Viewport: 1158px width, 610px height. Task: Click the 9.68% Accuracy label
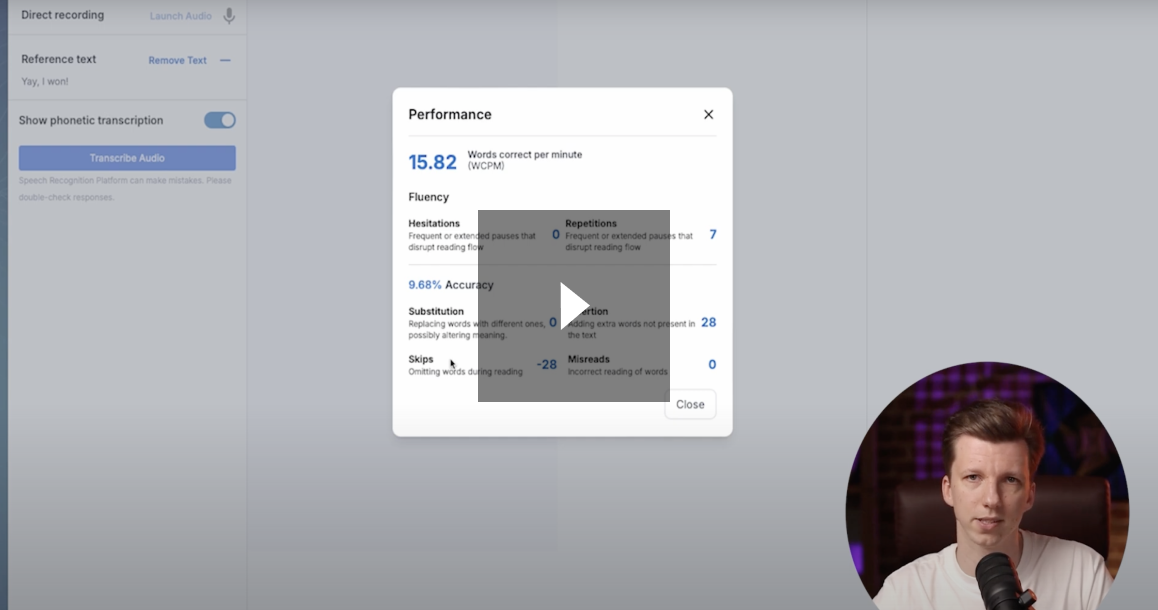coord(450,284)
